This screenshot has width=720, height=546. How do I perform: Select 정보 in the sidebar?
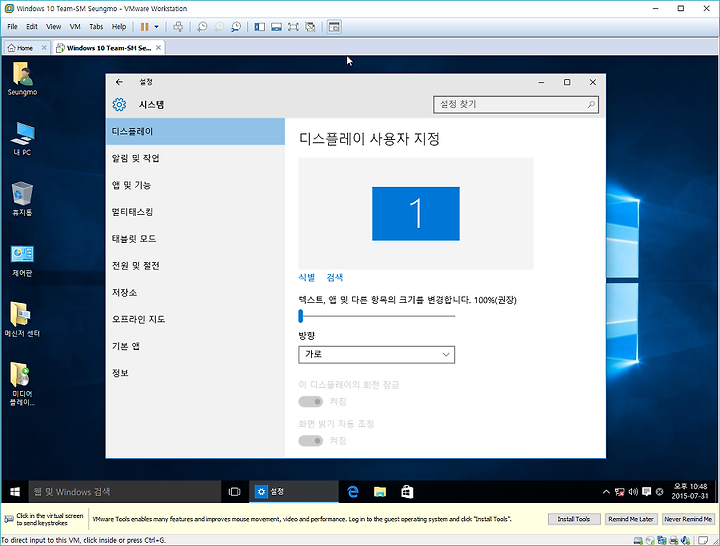[195, 373]
